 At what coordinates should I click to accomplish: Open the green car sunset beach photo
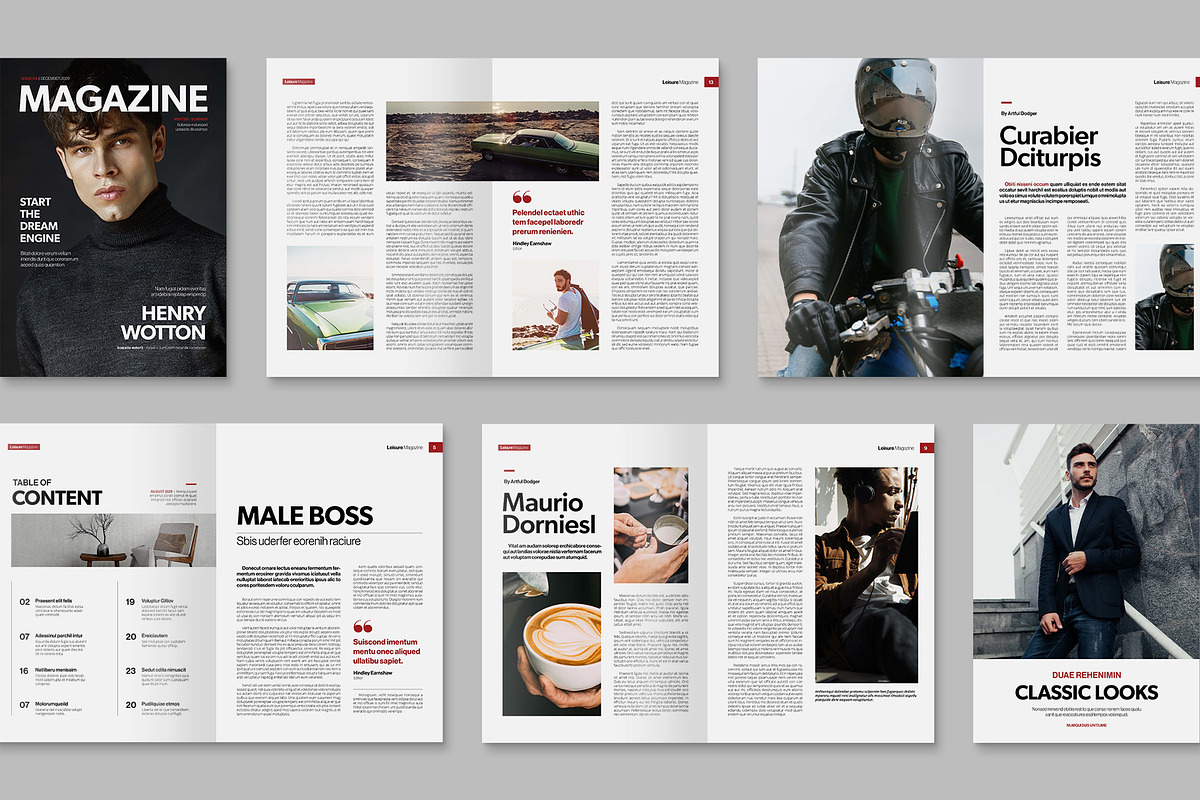(493, 141)
